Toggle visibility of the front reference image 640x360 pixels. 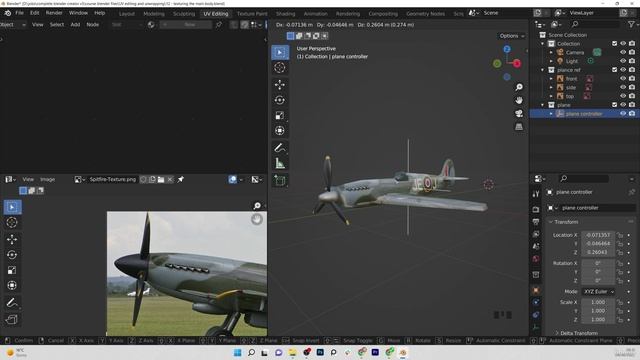click(623, 78)
